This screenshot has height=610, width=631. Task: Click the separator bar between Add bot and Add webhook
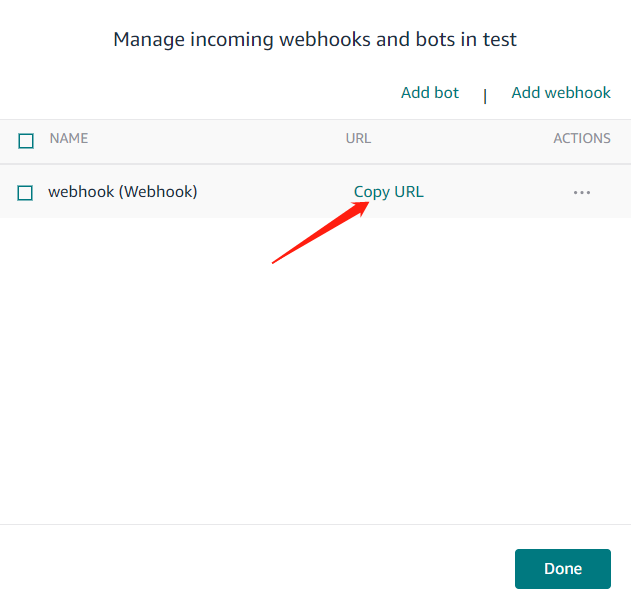pyautogui.click(x=485, y=96)
